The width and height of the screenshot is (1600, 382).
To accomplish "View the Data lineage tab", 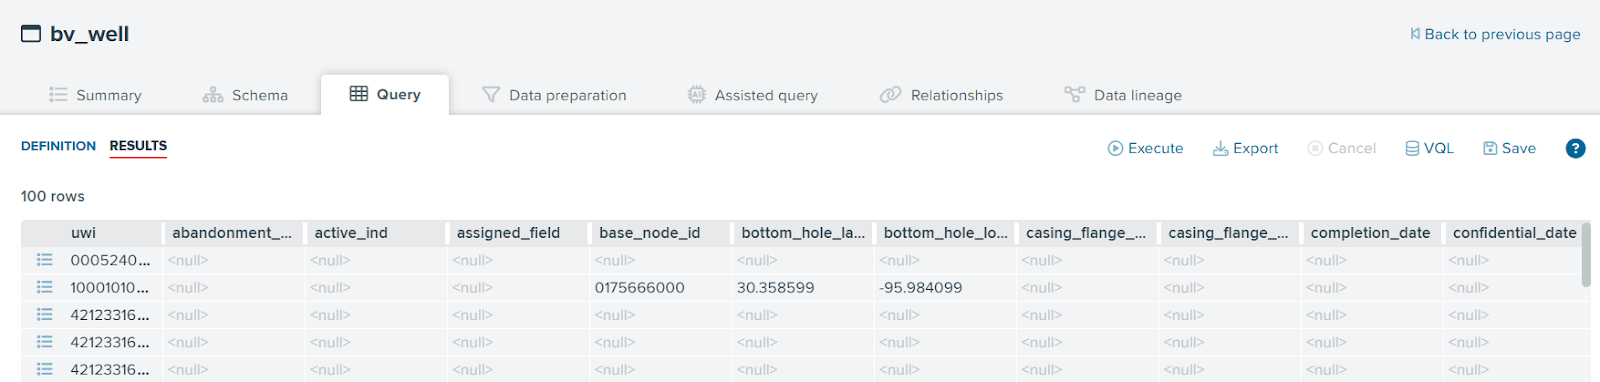I will 1123,95.
